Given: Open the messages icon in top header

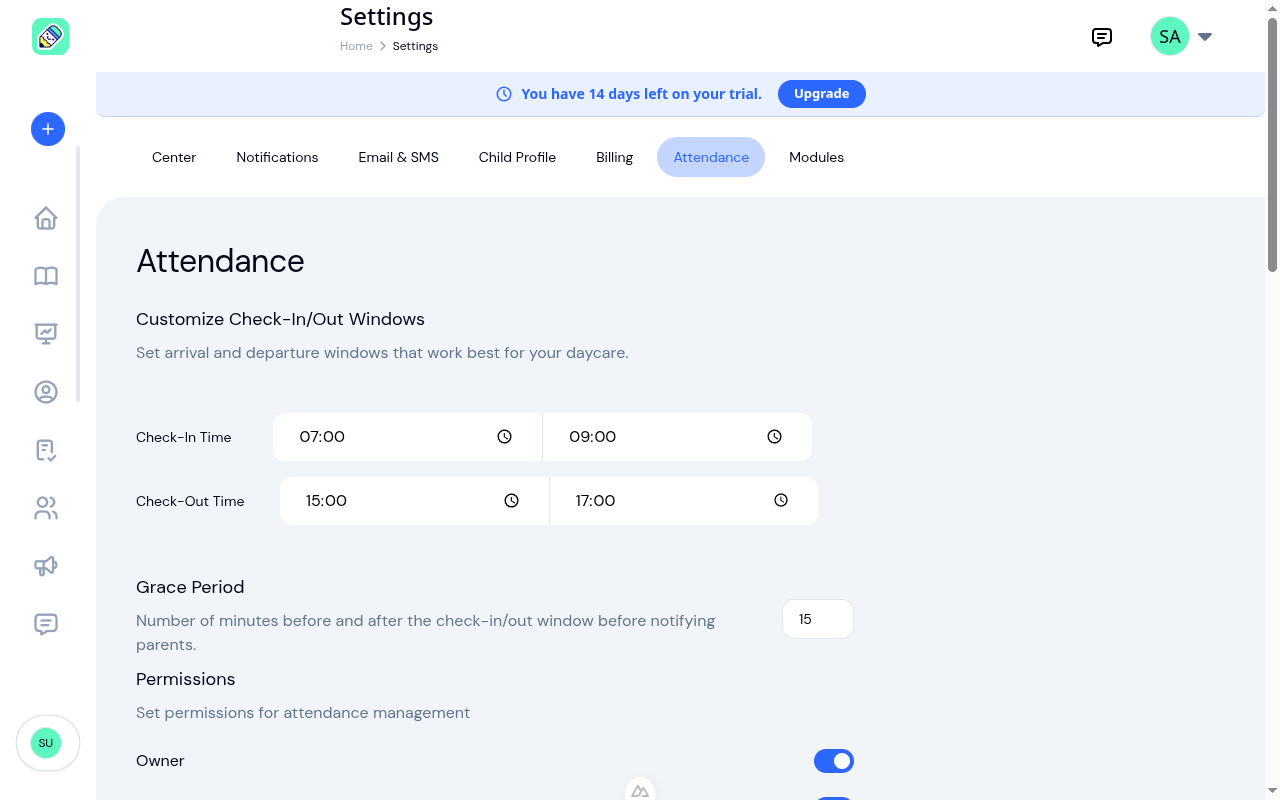Looking at the screenshot, I should (x=1102, y=37).
